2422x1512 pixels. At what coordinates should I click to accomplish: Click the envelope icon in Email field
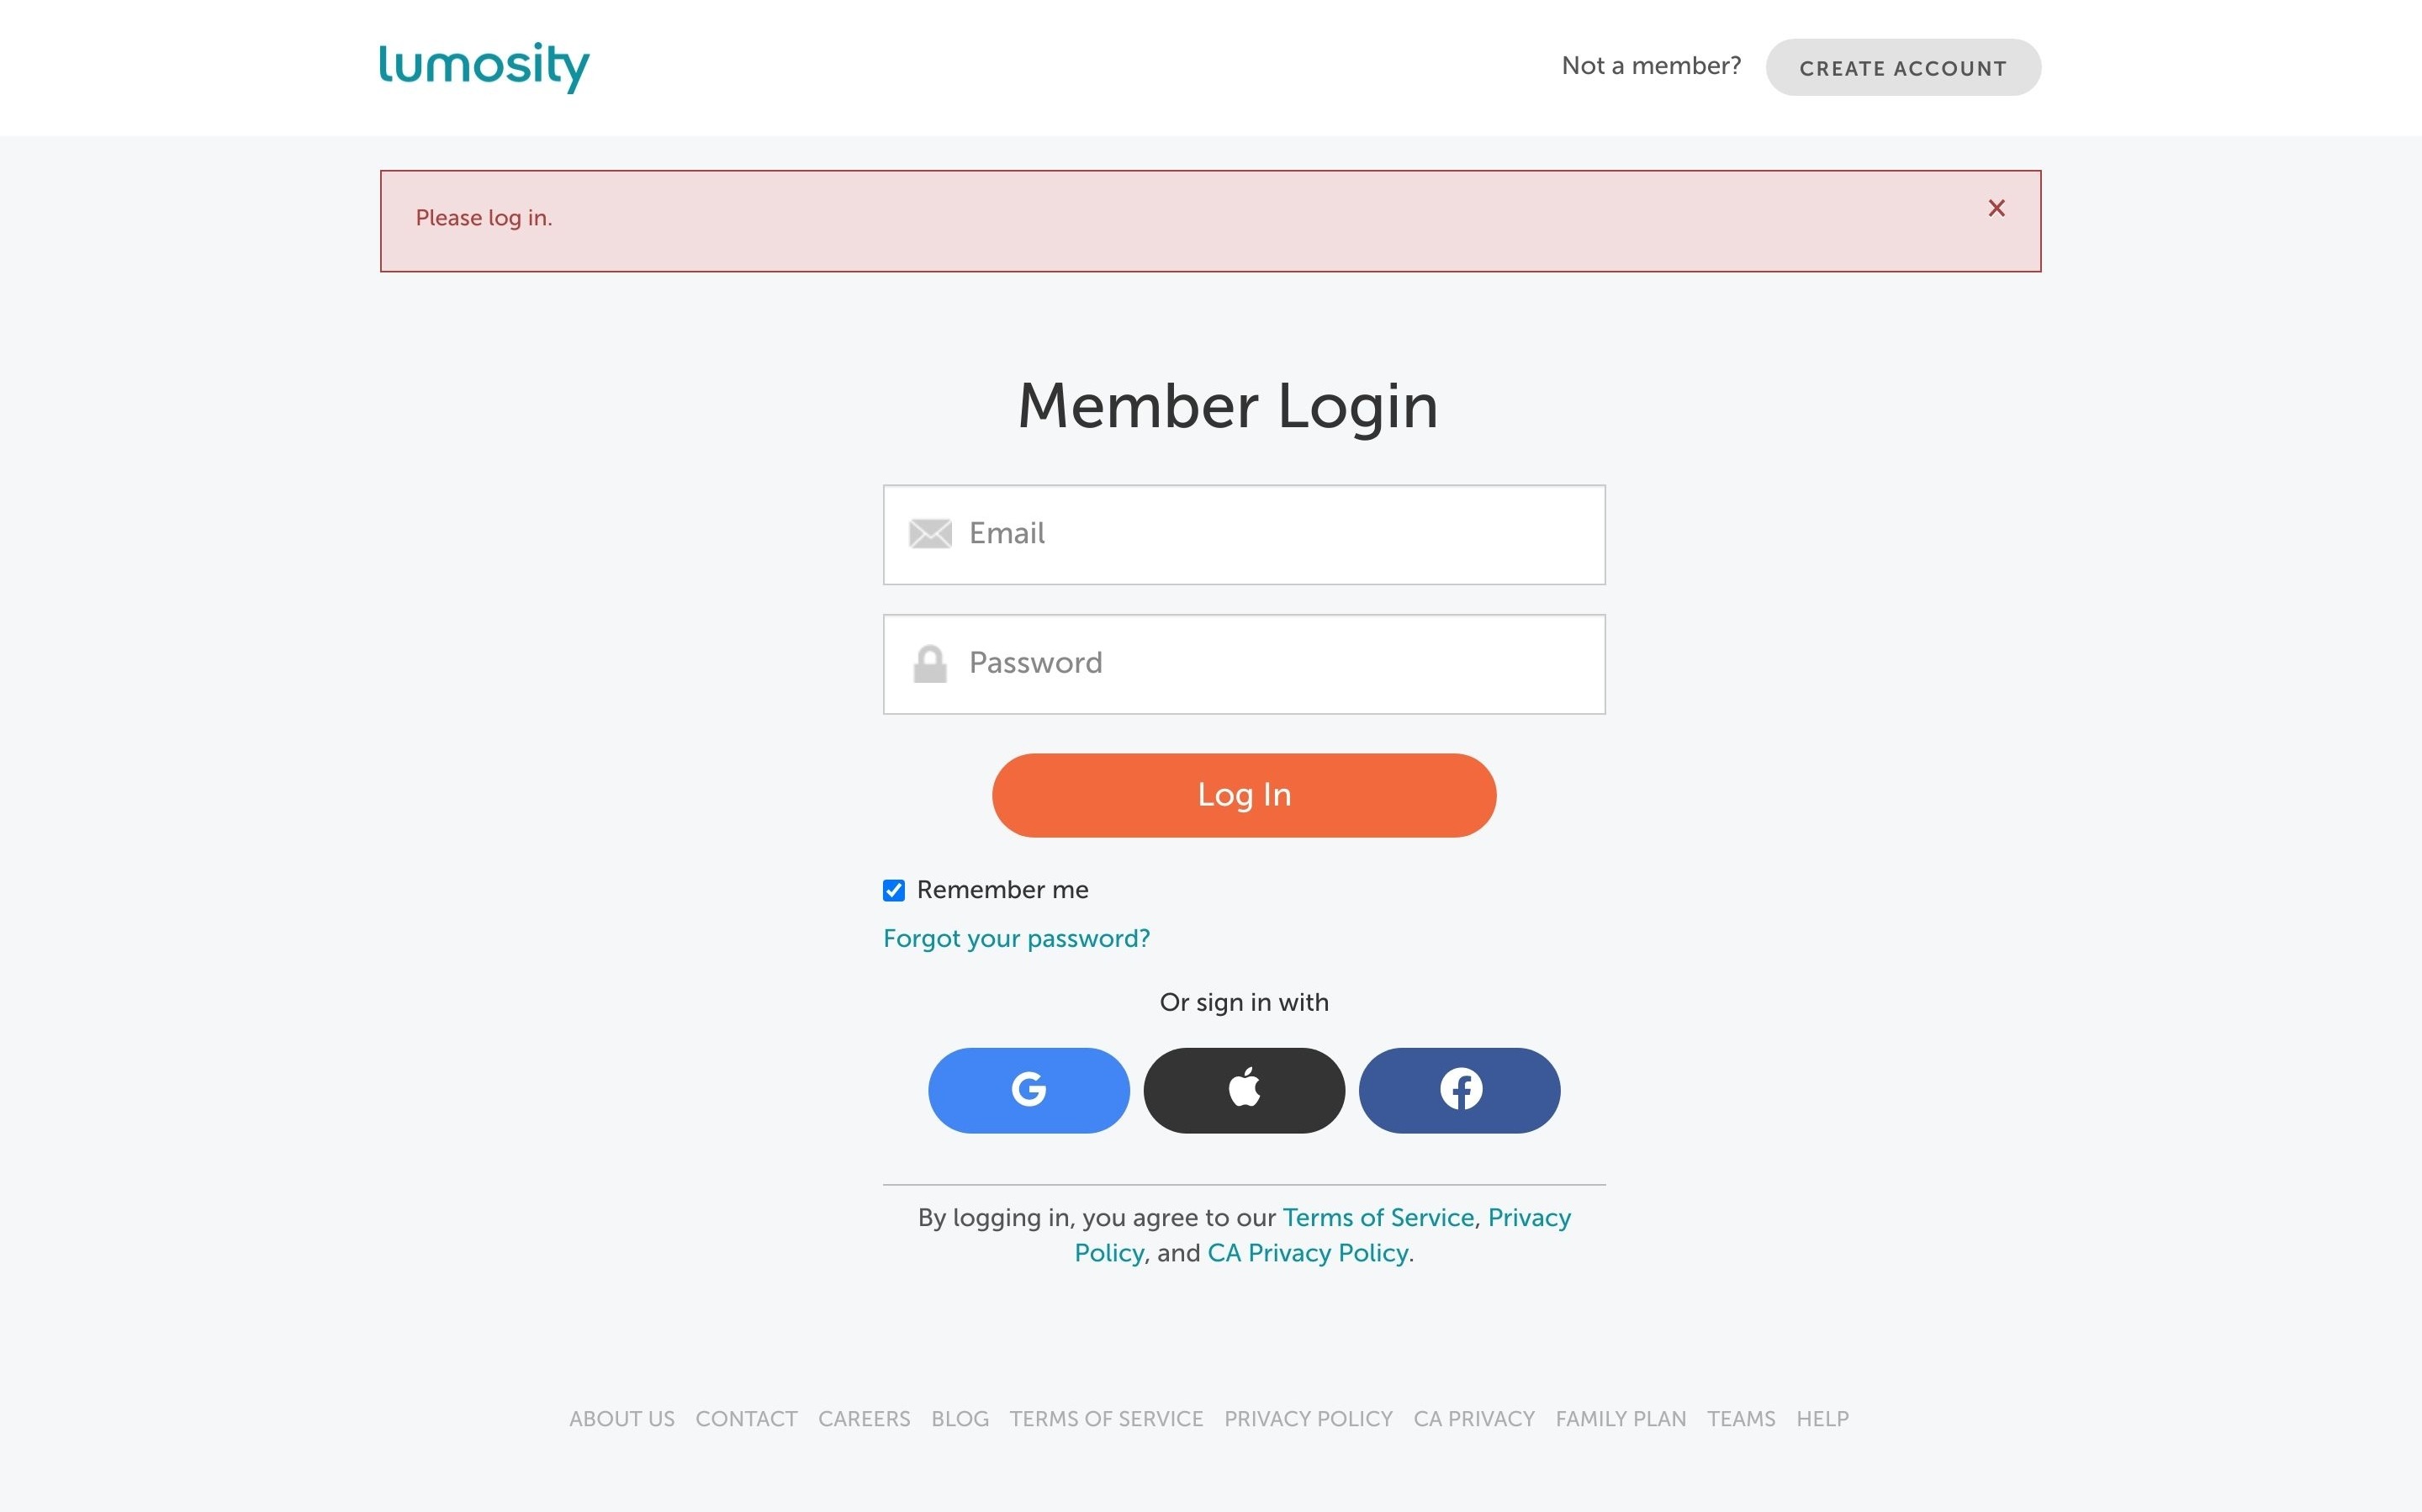pos(930,534)
